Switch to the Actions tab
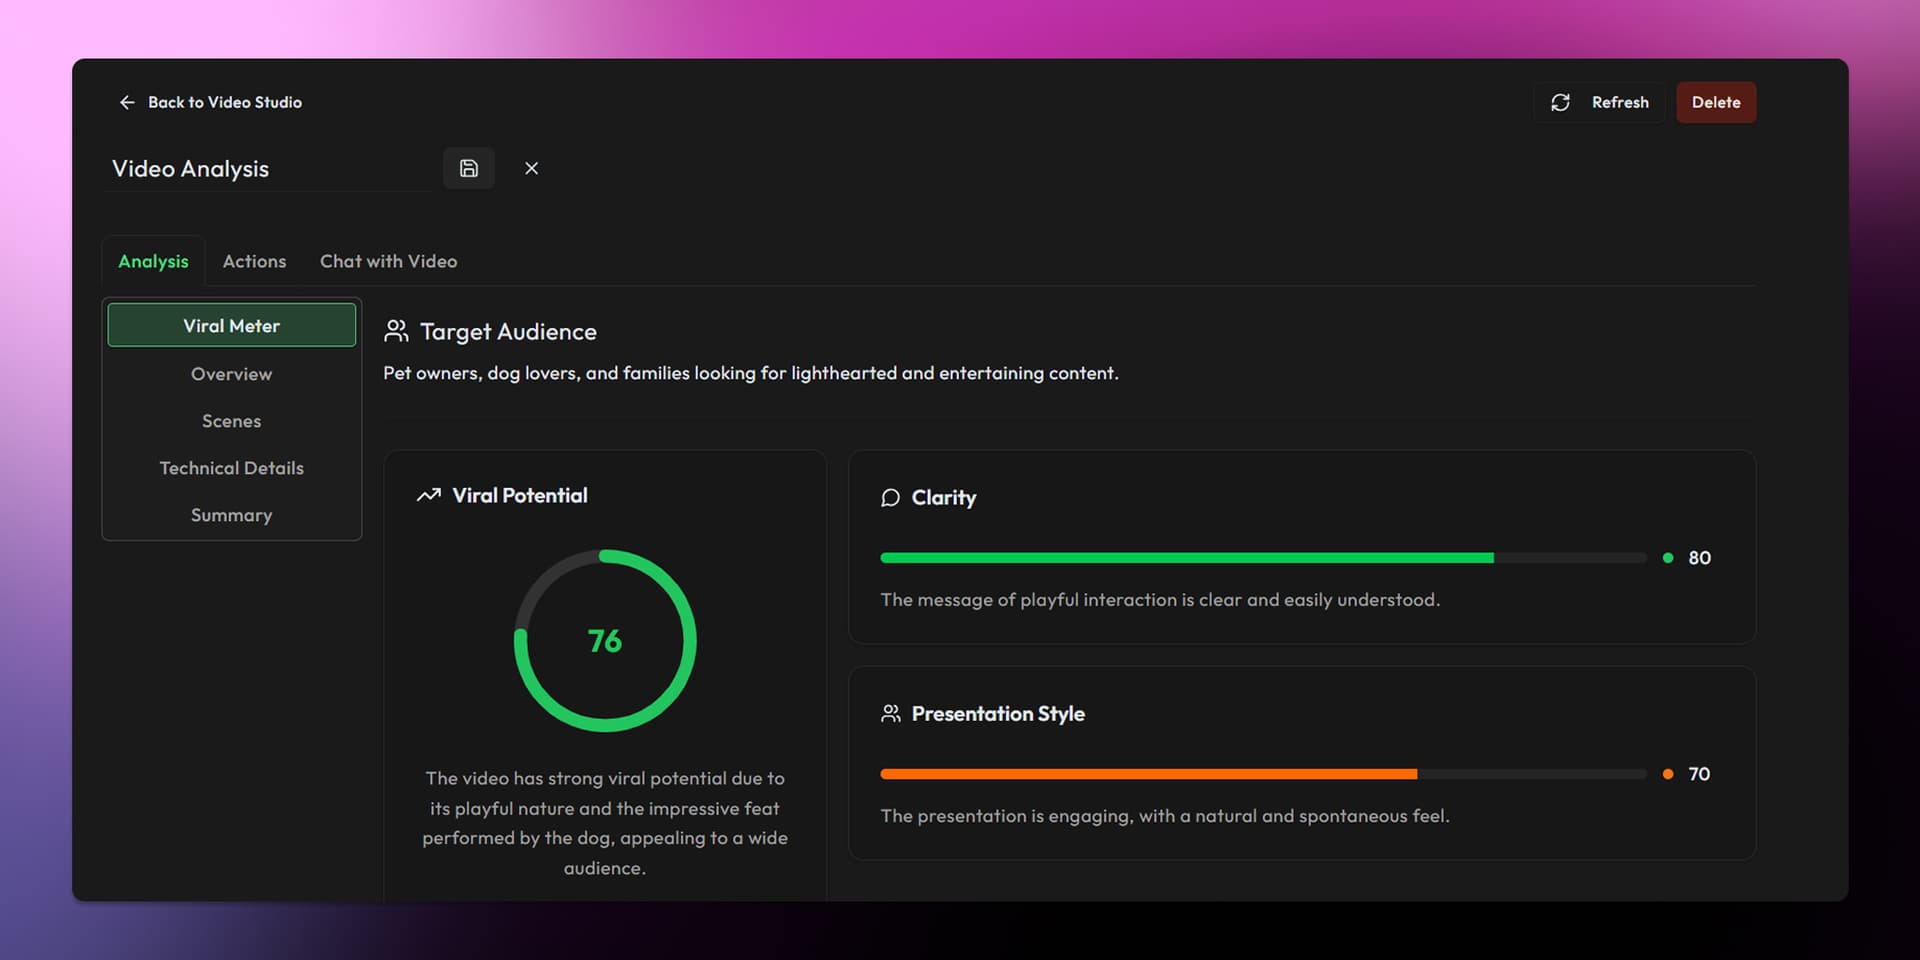 pos(254,261)
